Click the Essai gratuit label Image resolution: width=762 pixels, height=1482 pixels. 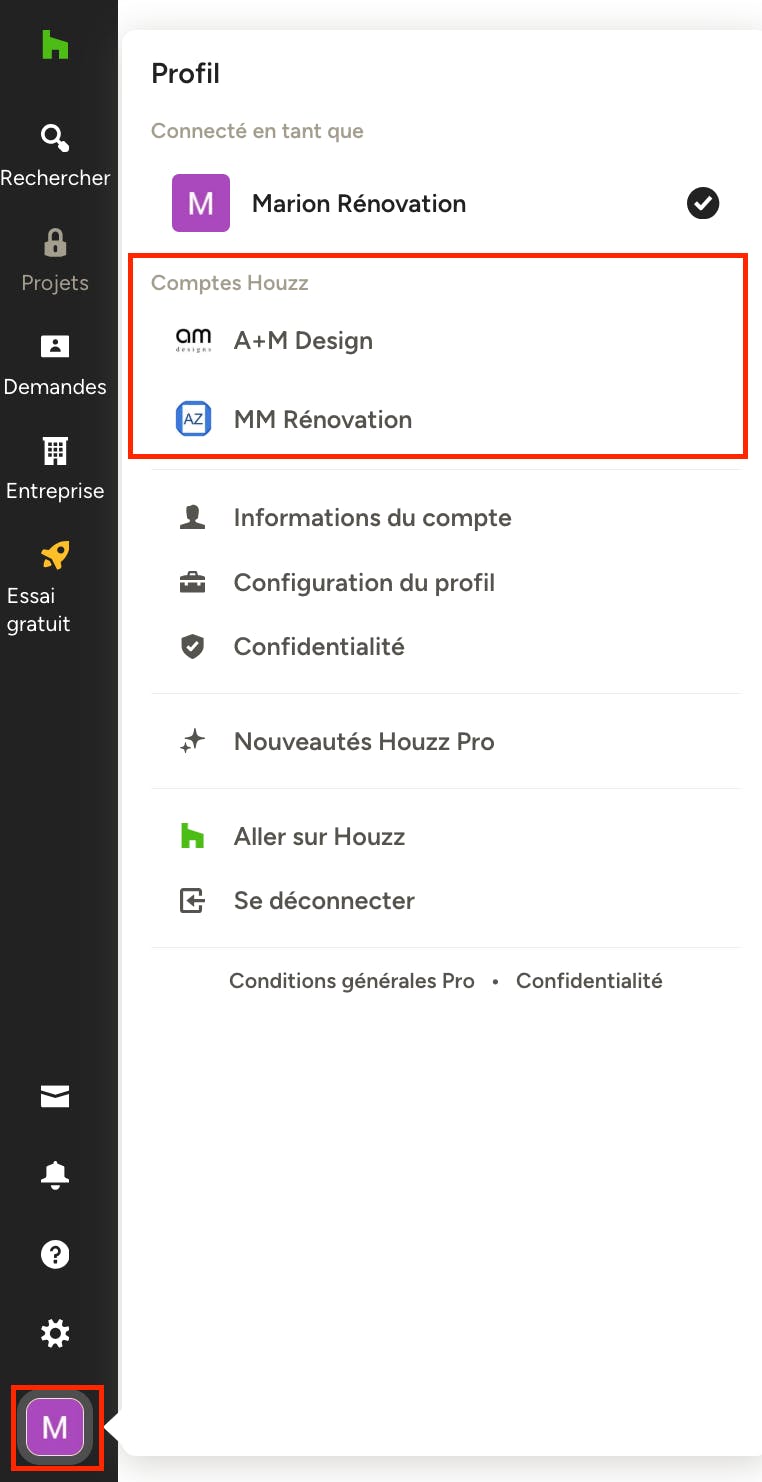coord(38,610)
